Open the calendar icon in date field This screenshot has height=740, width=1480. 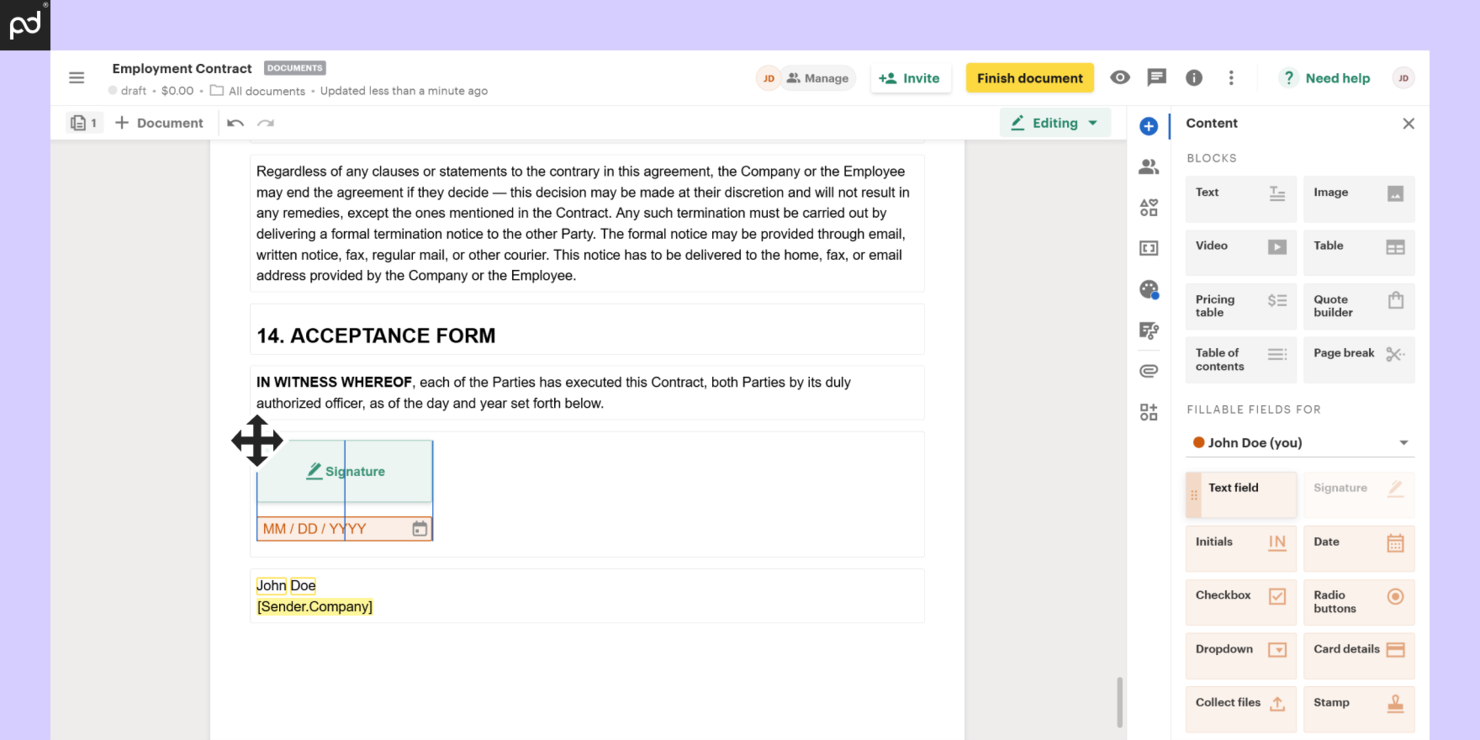coord(420,529)
